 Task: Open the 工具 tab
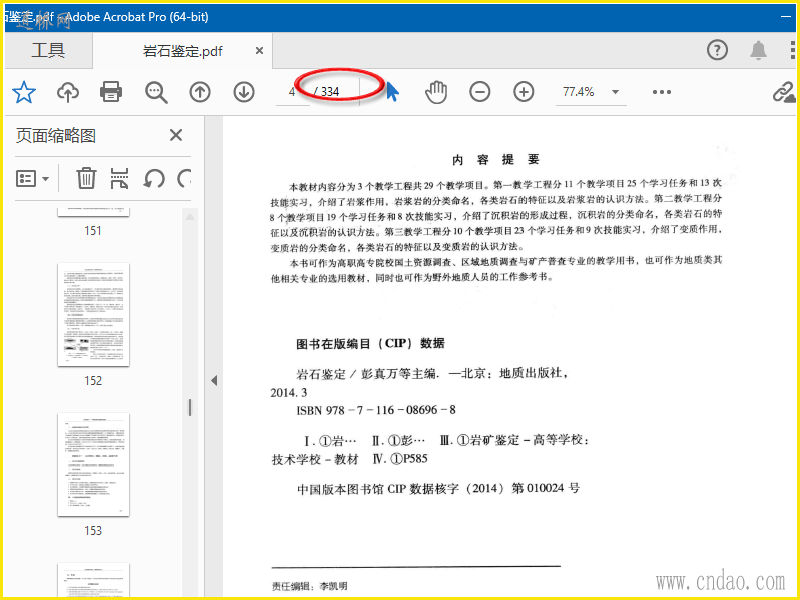pyautogui.click(x=48, y=51)
